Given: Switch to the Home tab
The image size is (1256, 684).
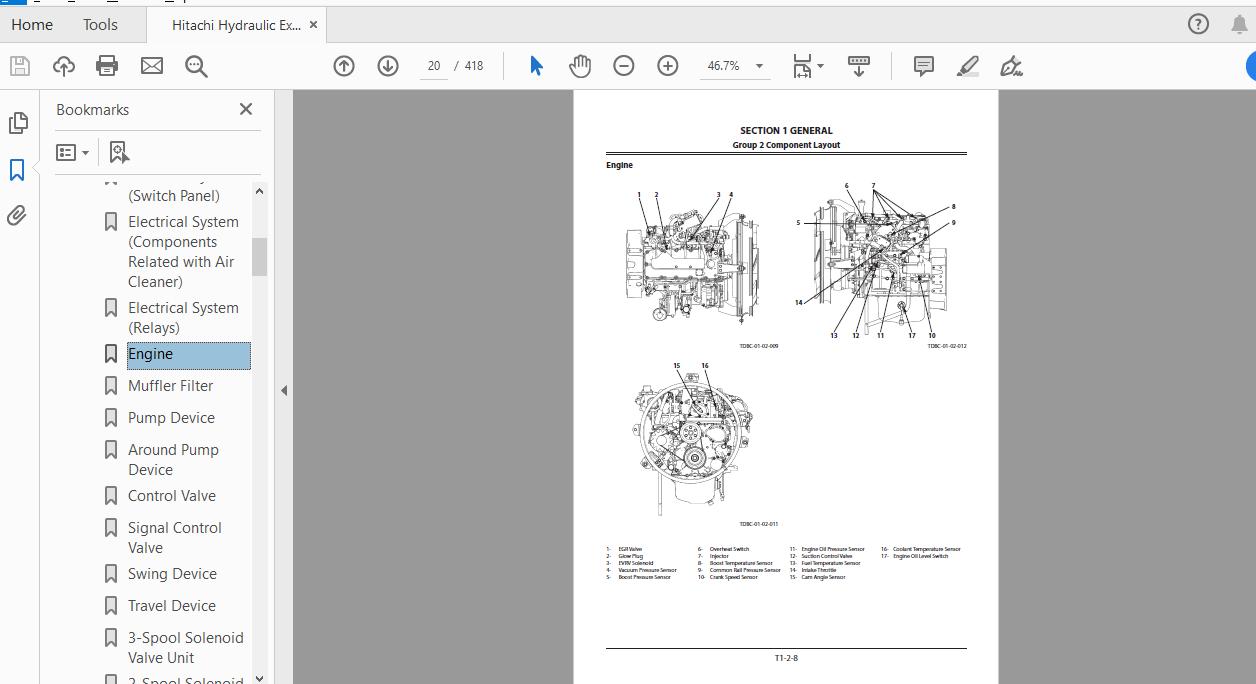Looking at the screenshot, I should (32, 25).
